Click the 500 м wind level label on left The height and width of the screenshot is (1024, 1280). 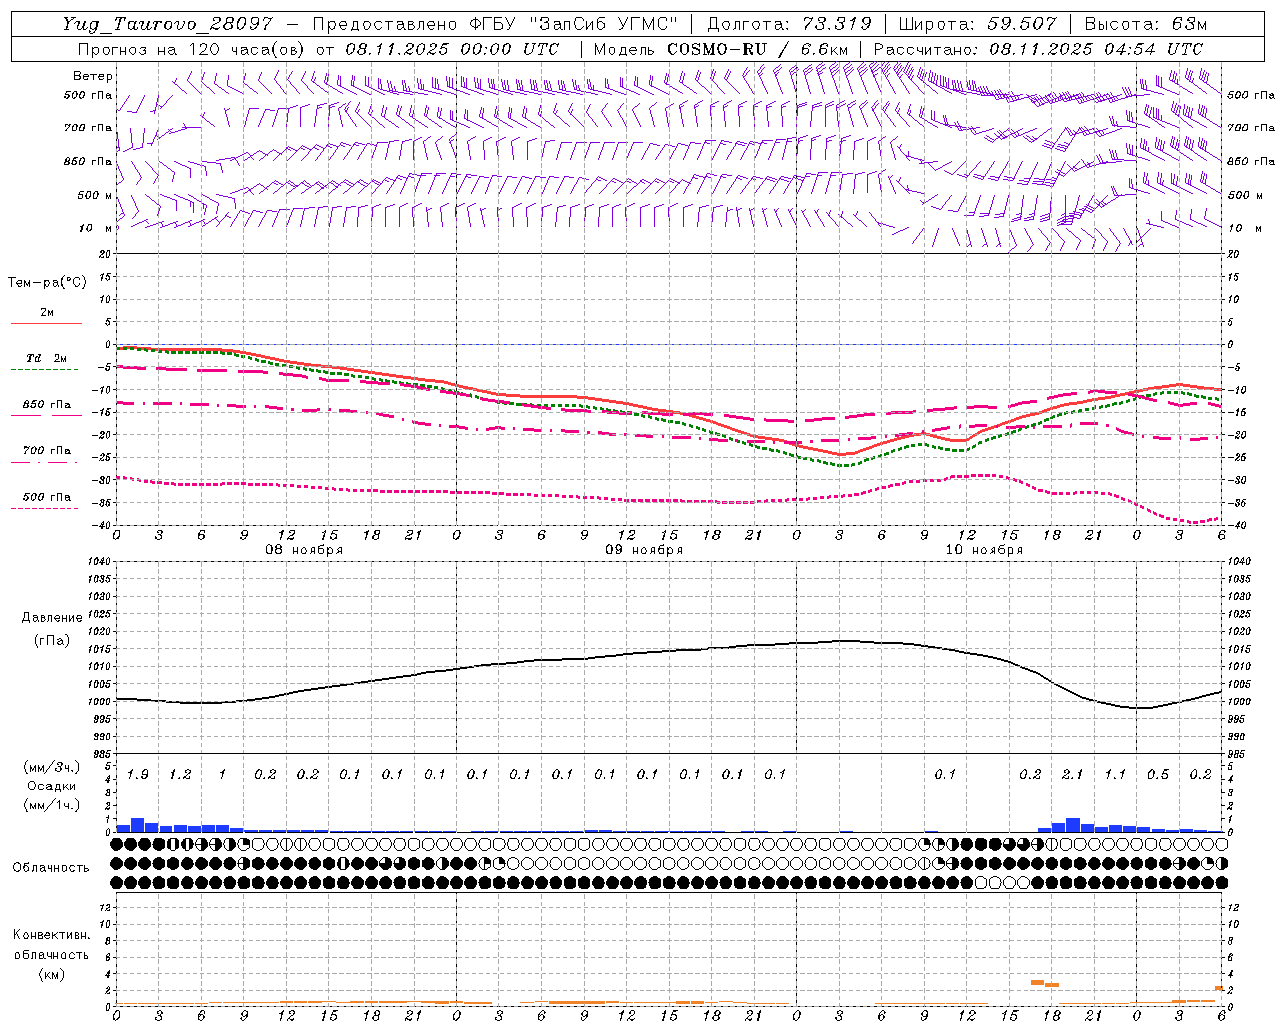95,195
